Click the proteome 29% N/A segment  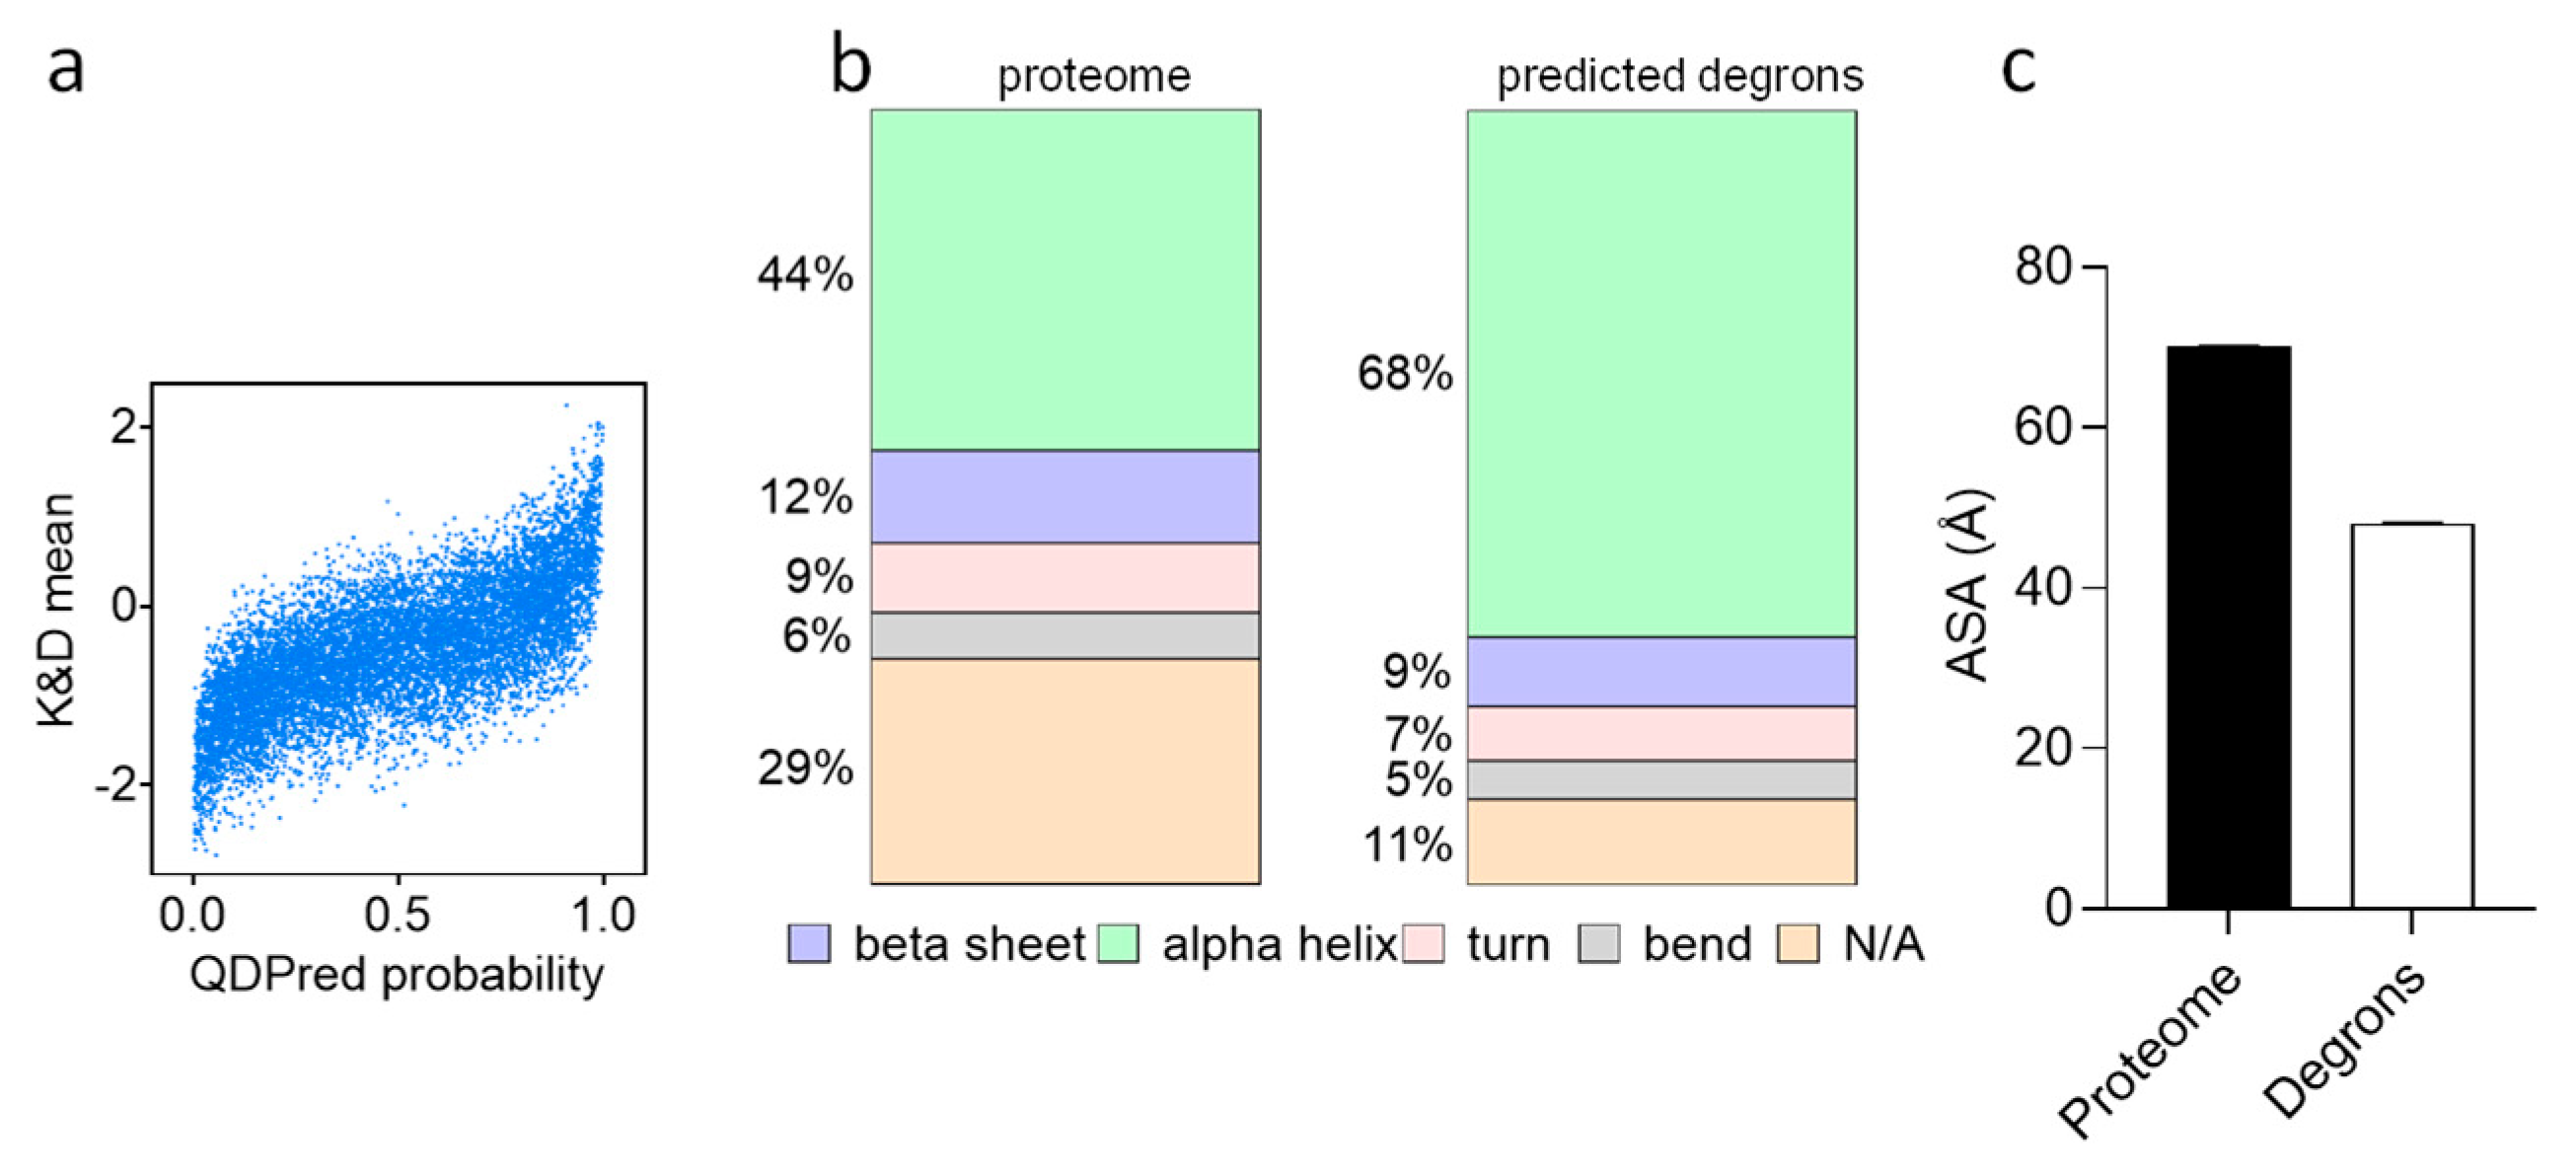(x=1065, y=770)
